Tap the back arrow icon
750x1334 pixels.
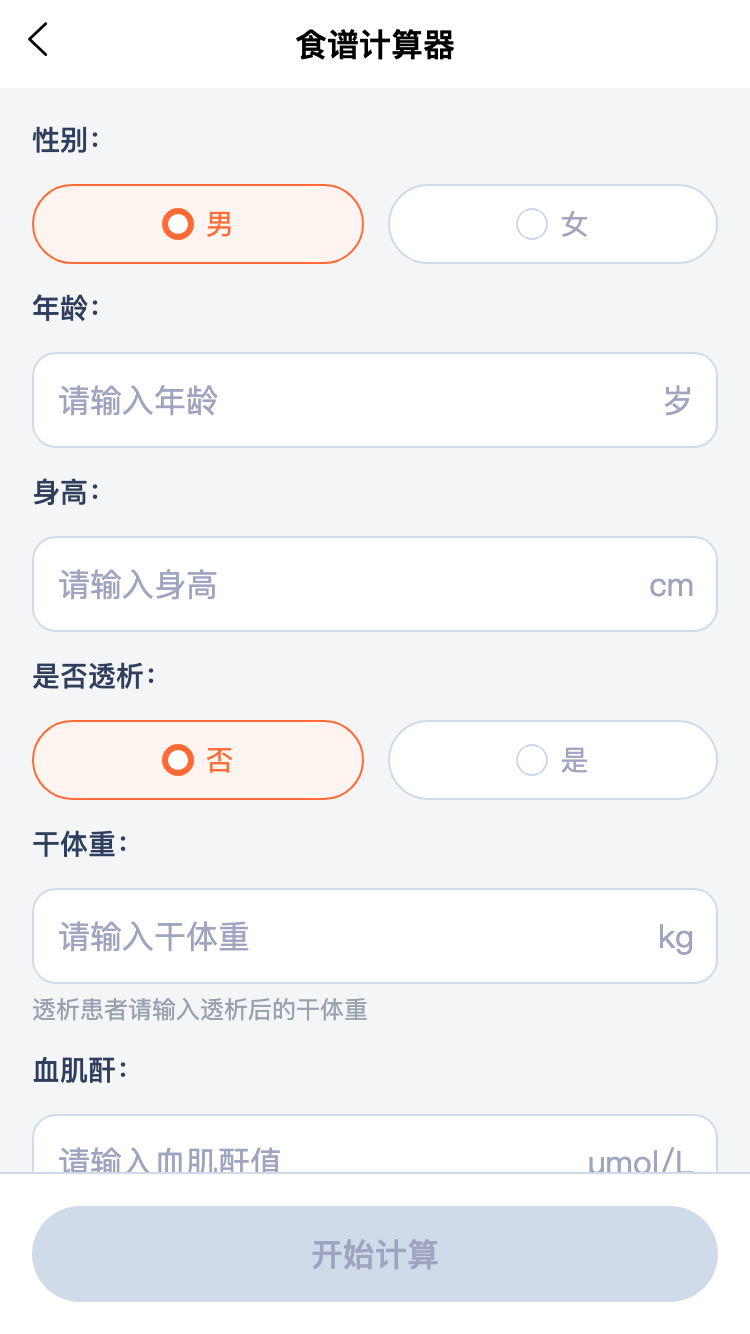coord(38,41)
